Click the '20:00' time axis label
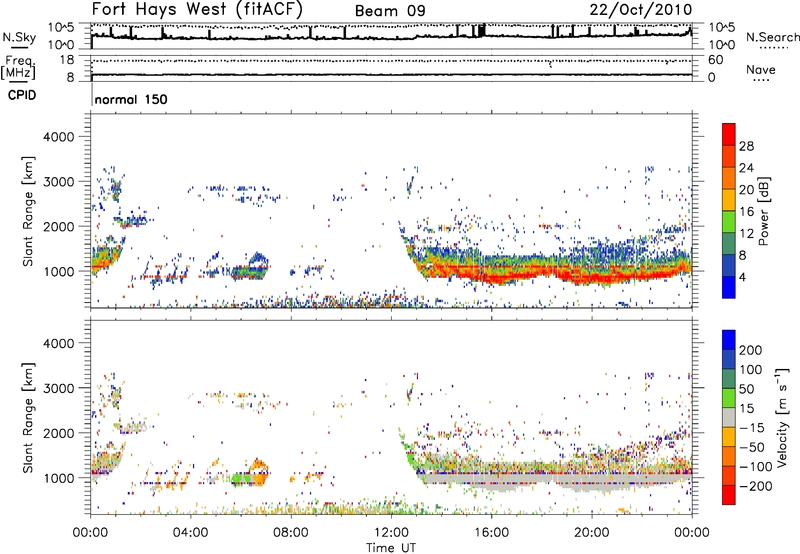800x554 pixels. point(591,533)
